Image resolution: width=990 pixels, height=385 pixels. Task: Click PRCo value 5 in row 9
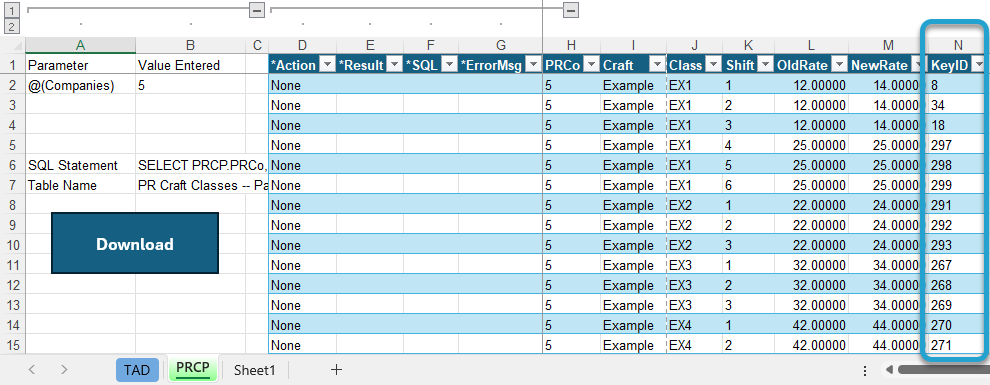pos(571,225)
